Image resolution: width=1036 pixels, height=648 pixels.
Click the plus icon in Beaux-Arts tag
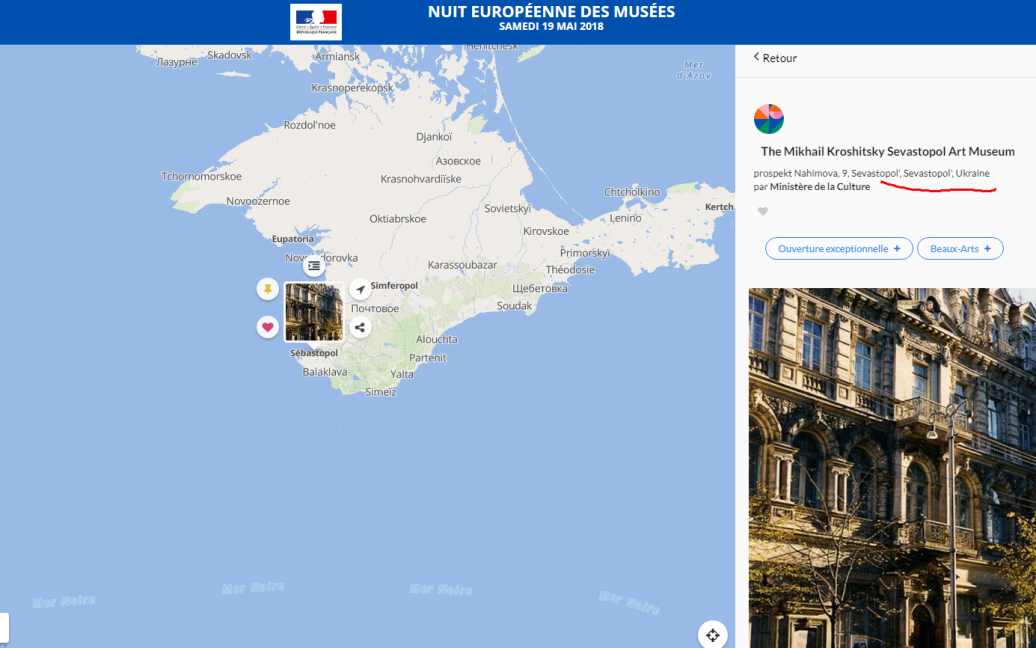987,248
